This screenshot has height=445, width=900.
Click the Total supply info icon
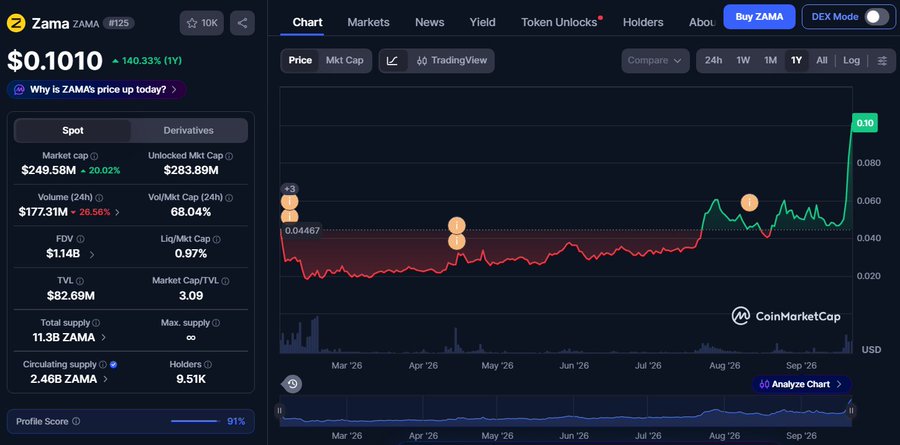[x=96, y=323]
